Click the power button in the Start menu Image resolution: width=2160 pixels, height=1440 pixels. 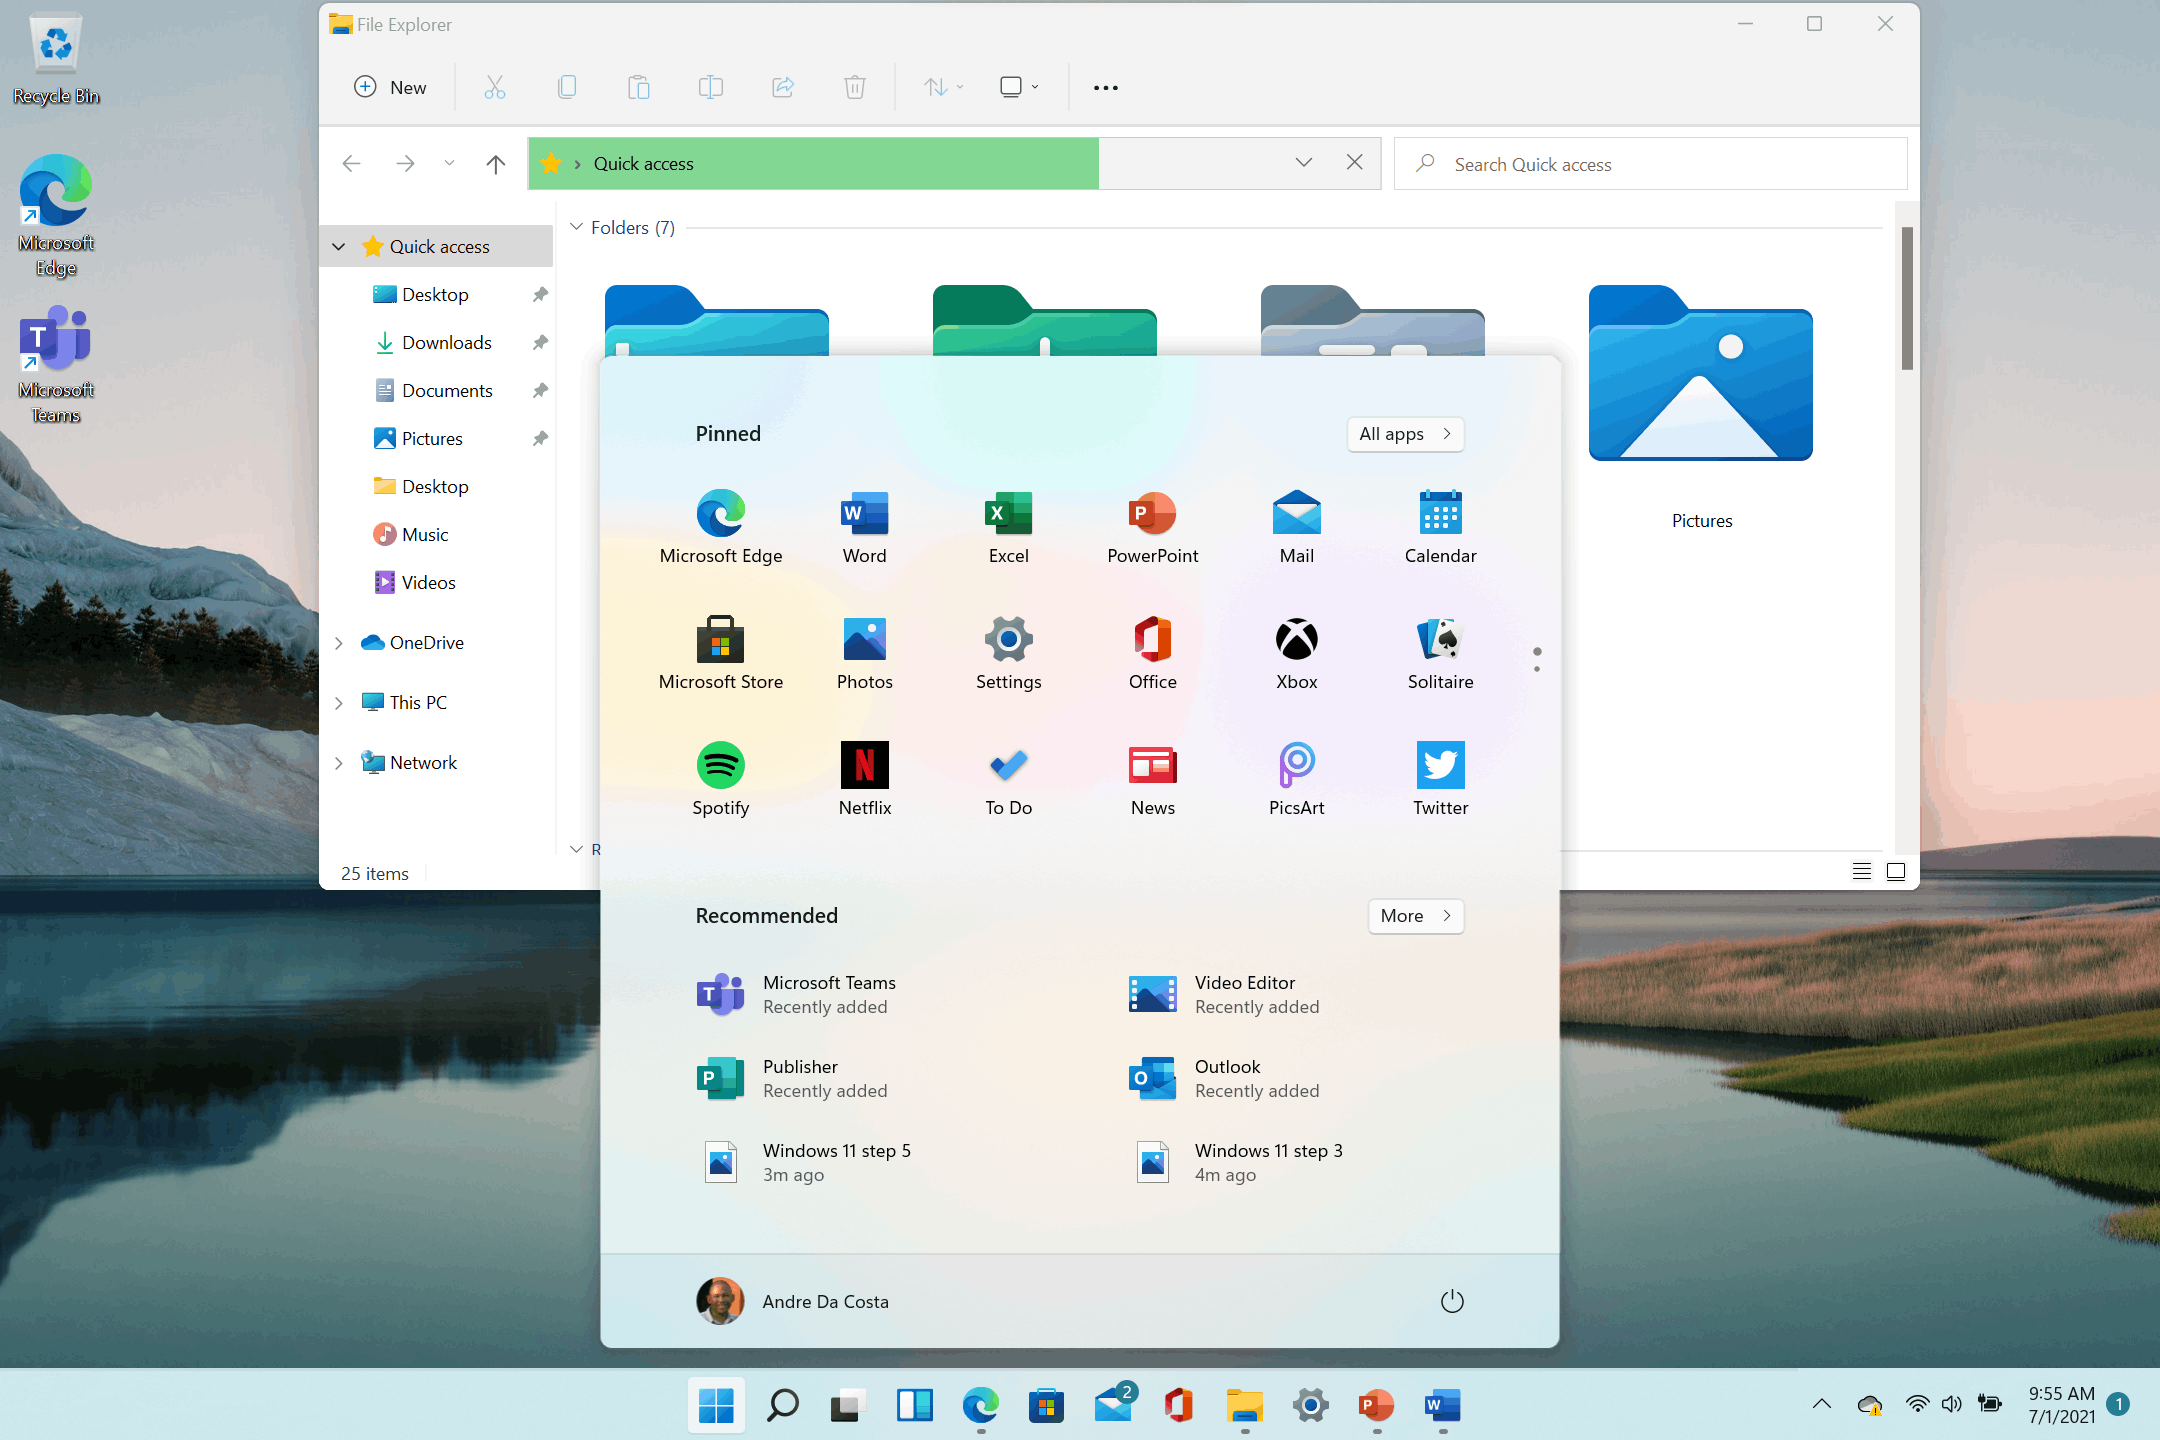tap(1452, 1301)
